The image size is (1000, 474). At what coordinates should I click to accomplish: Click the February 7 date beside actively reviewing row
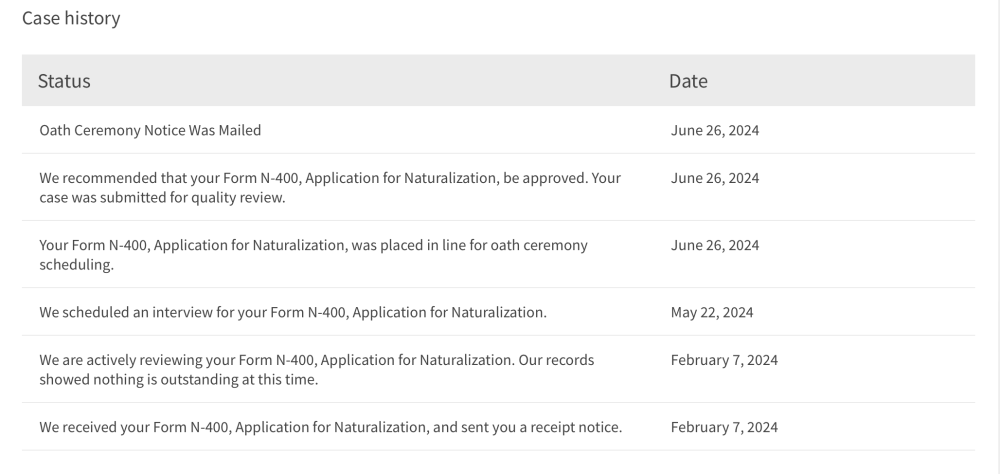click(x=724, y=360)
